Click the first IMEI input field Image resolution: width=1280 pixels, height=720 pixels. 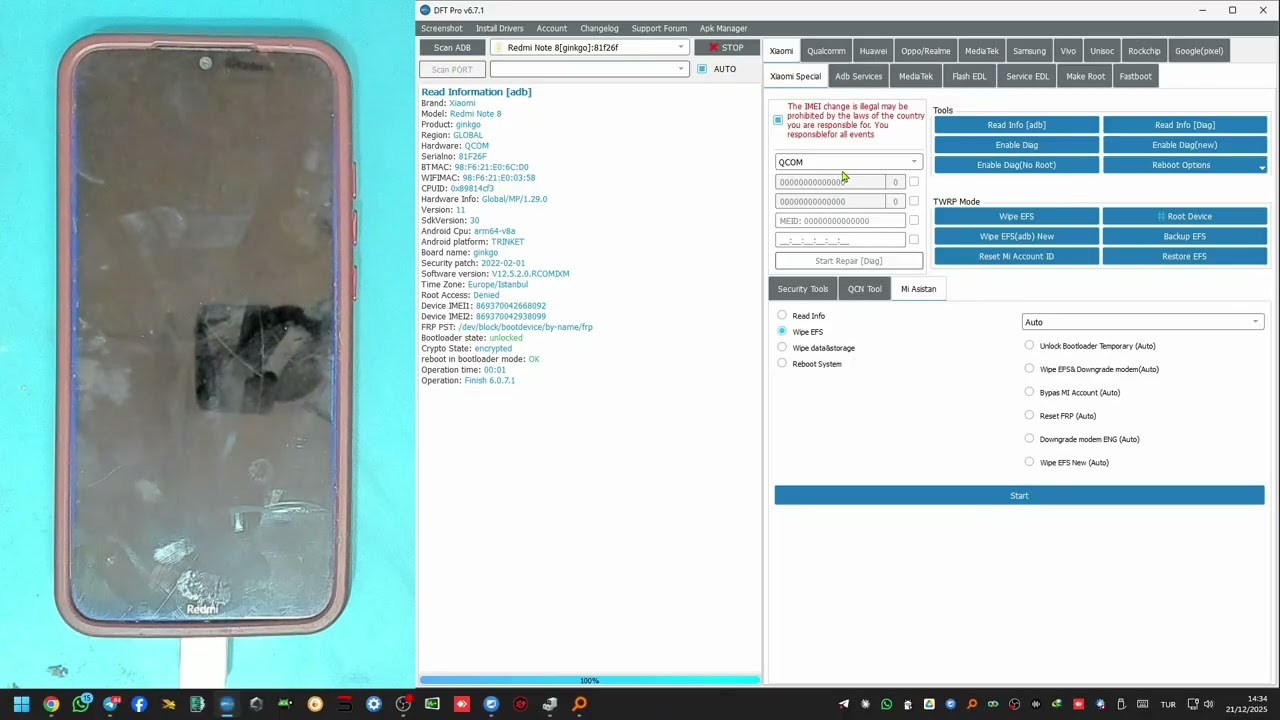point(830,182)
